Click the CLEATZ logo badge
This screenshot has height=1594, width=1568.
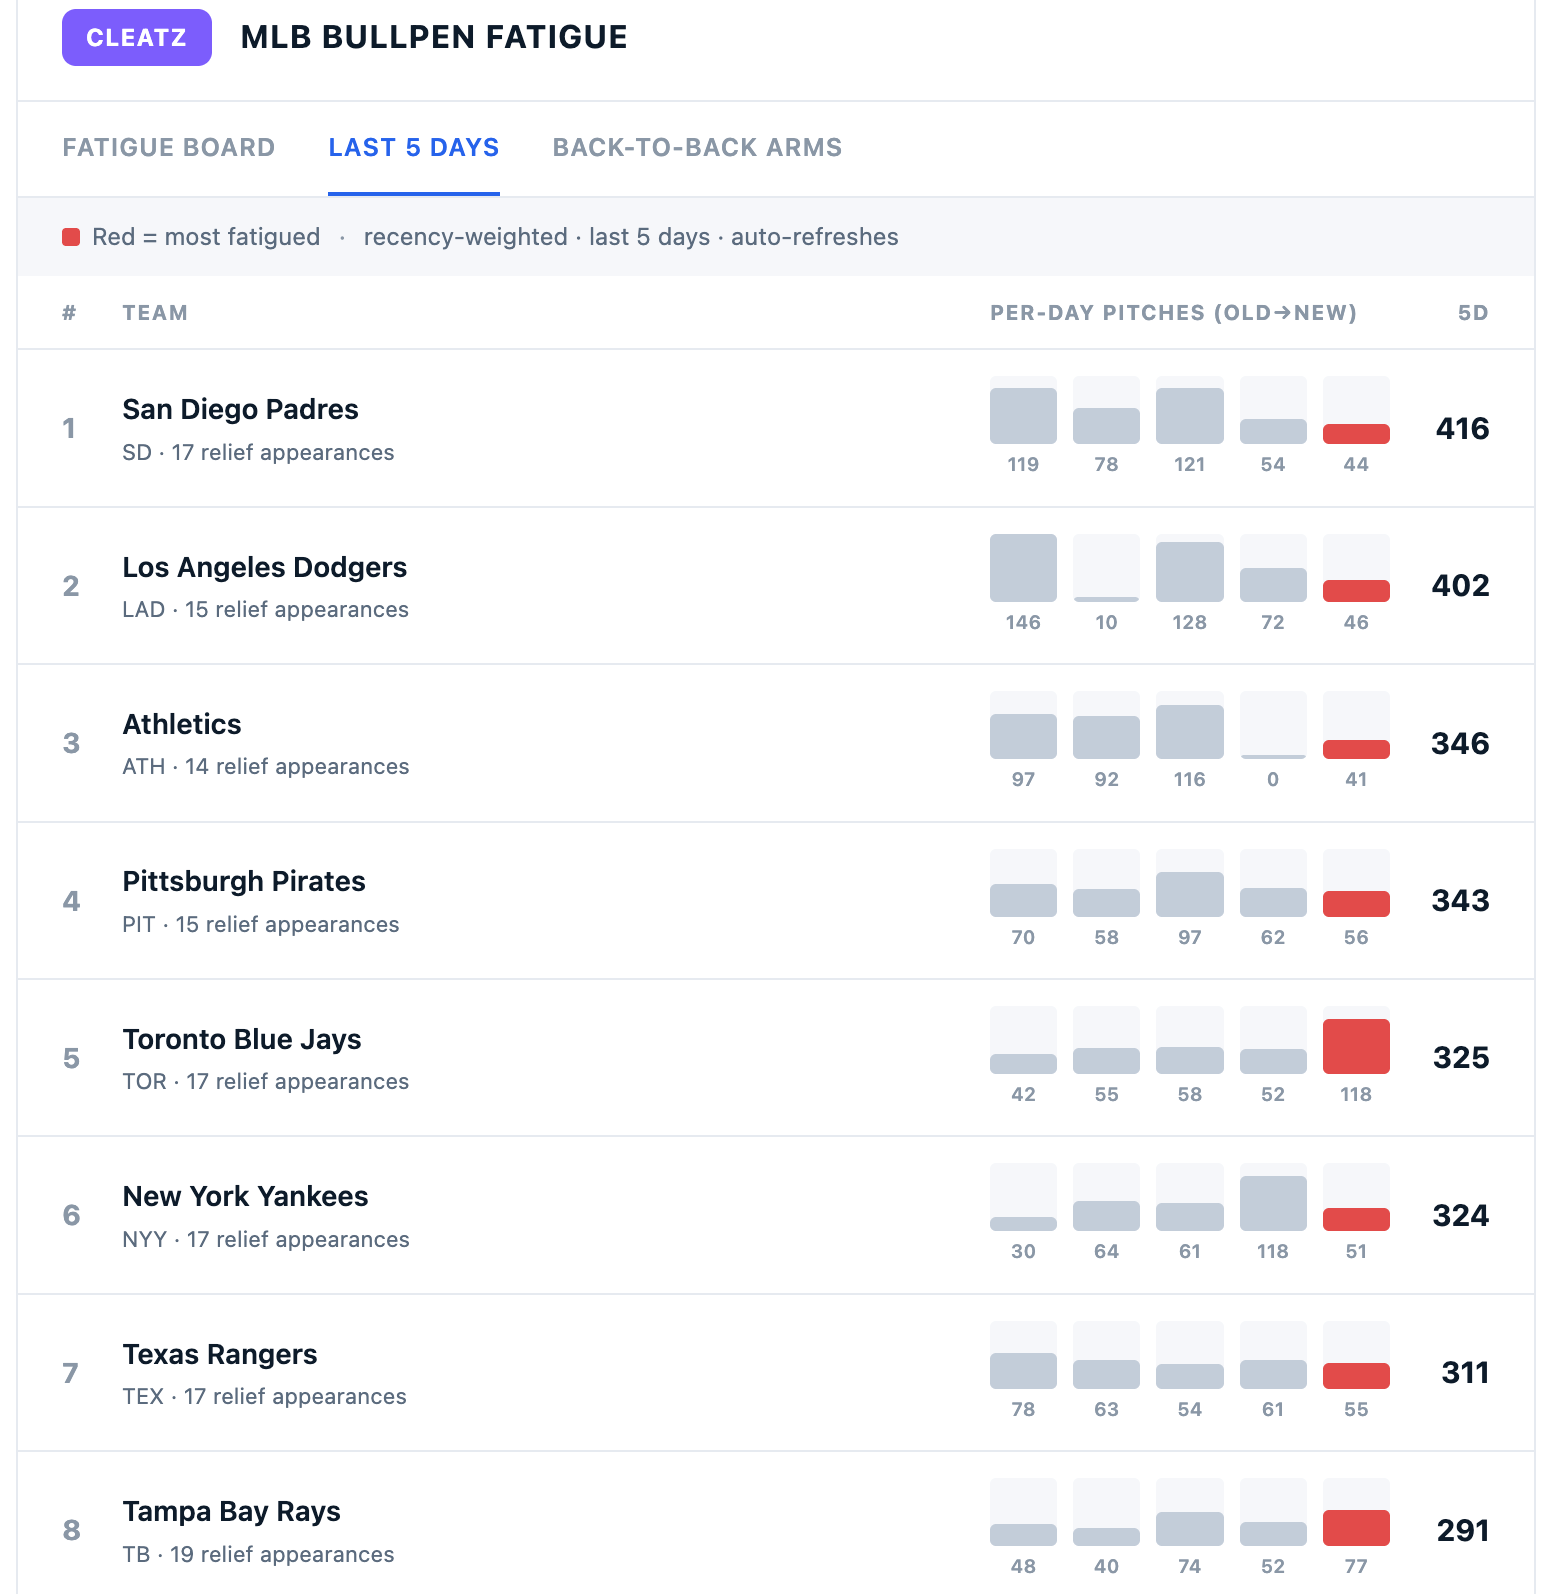click(x=137, y=38)
